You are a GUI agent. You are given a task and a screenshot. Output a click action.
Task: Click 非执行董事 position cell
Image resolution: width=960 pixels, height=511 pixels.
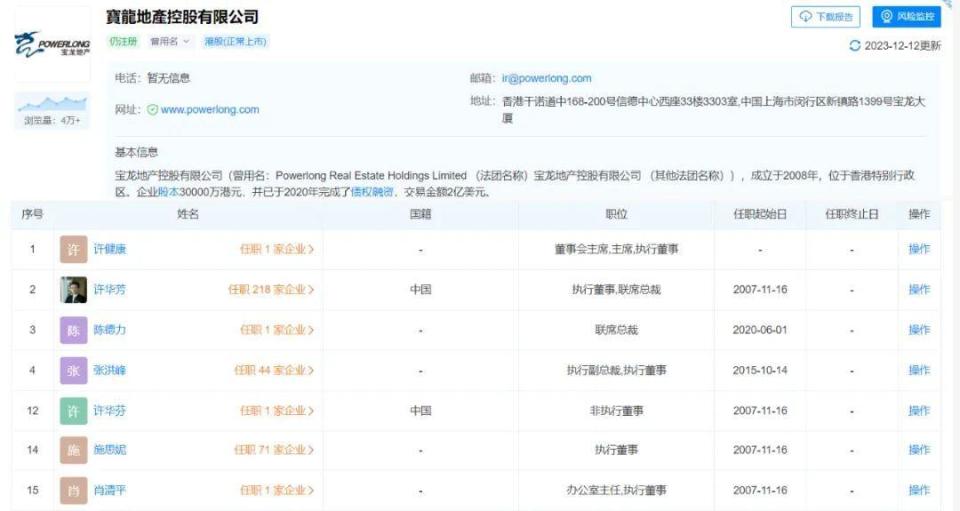(616, 411)
